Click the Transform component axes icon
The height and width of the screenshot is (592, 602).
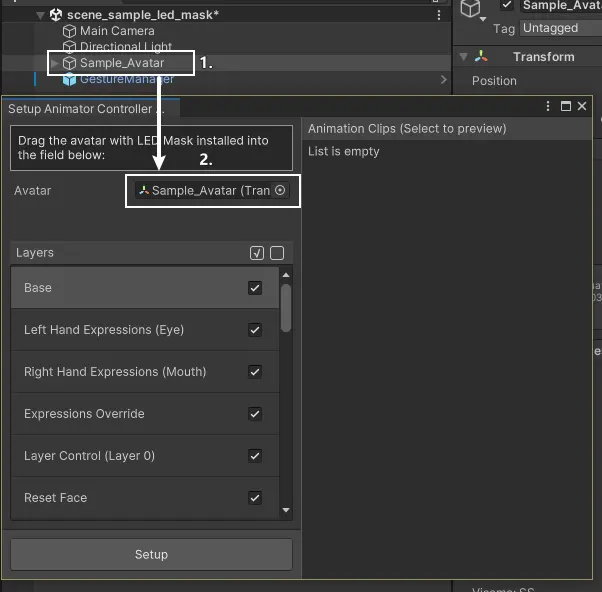click(x=482, y=57)
